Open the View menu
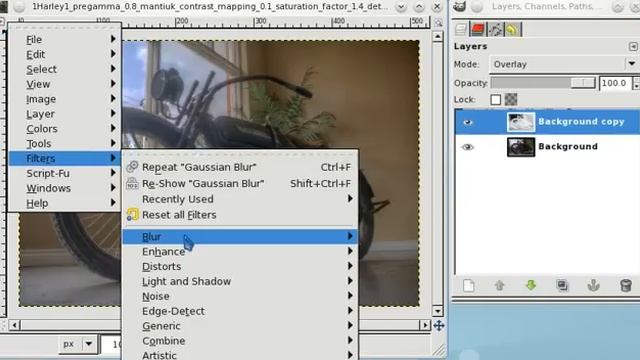The width and height of the screenshot is (640, 360). (x=64, y=84)
